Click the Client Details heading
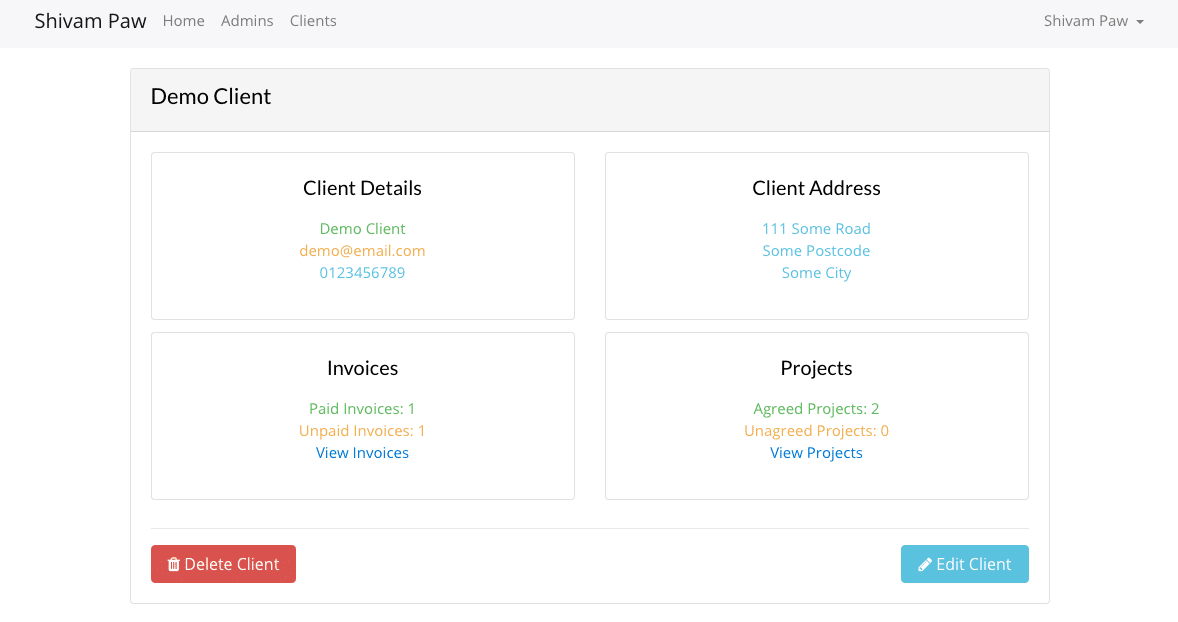The height and width of the screenshot is (622, 1178). tap(362, 188)
